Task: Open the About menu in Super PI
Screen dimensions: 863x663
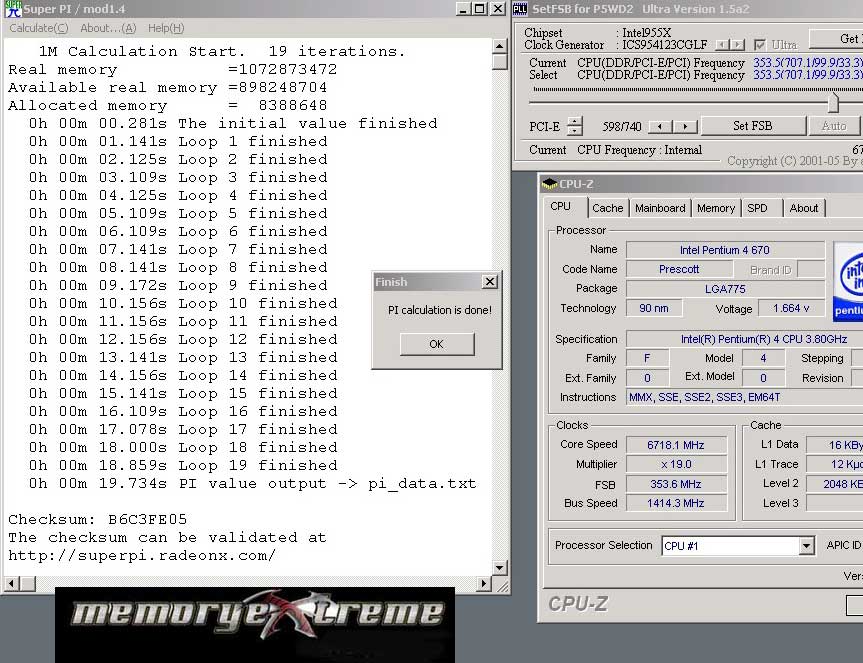Action: click(x=108, y=28)
